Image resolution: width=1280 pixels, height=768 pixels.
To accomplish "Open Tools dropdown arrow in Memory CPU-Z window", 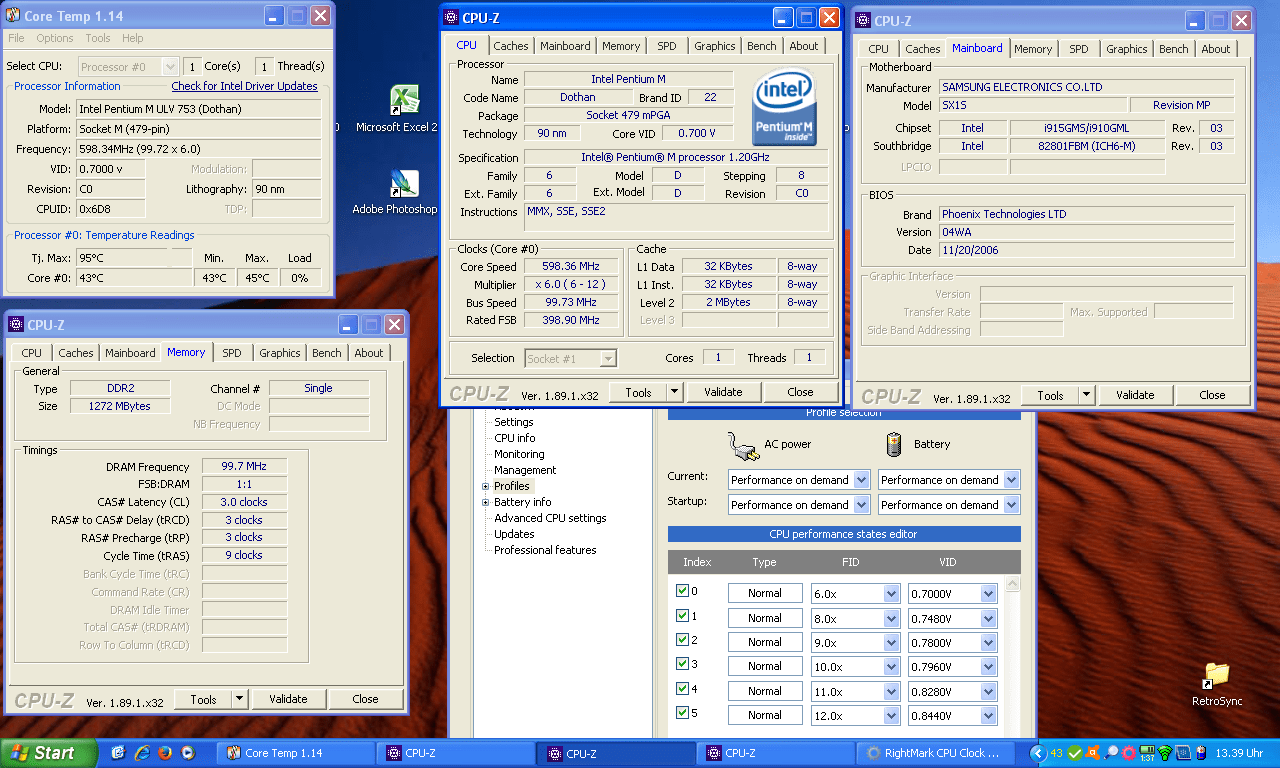I will (240, 699).
